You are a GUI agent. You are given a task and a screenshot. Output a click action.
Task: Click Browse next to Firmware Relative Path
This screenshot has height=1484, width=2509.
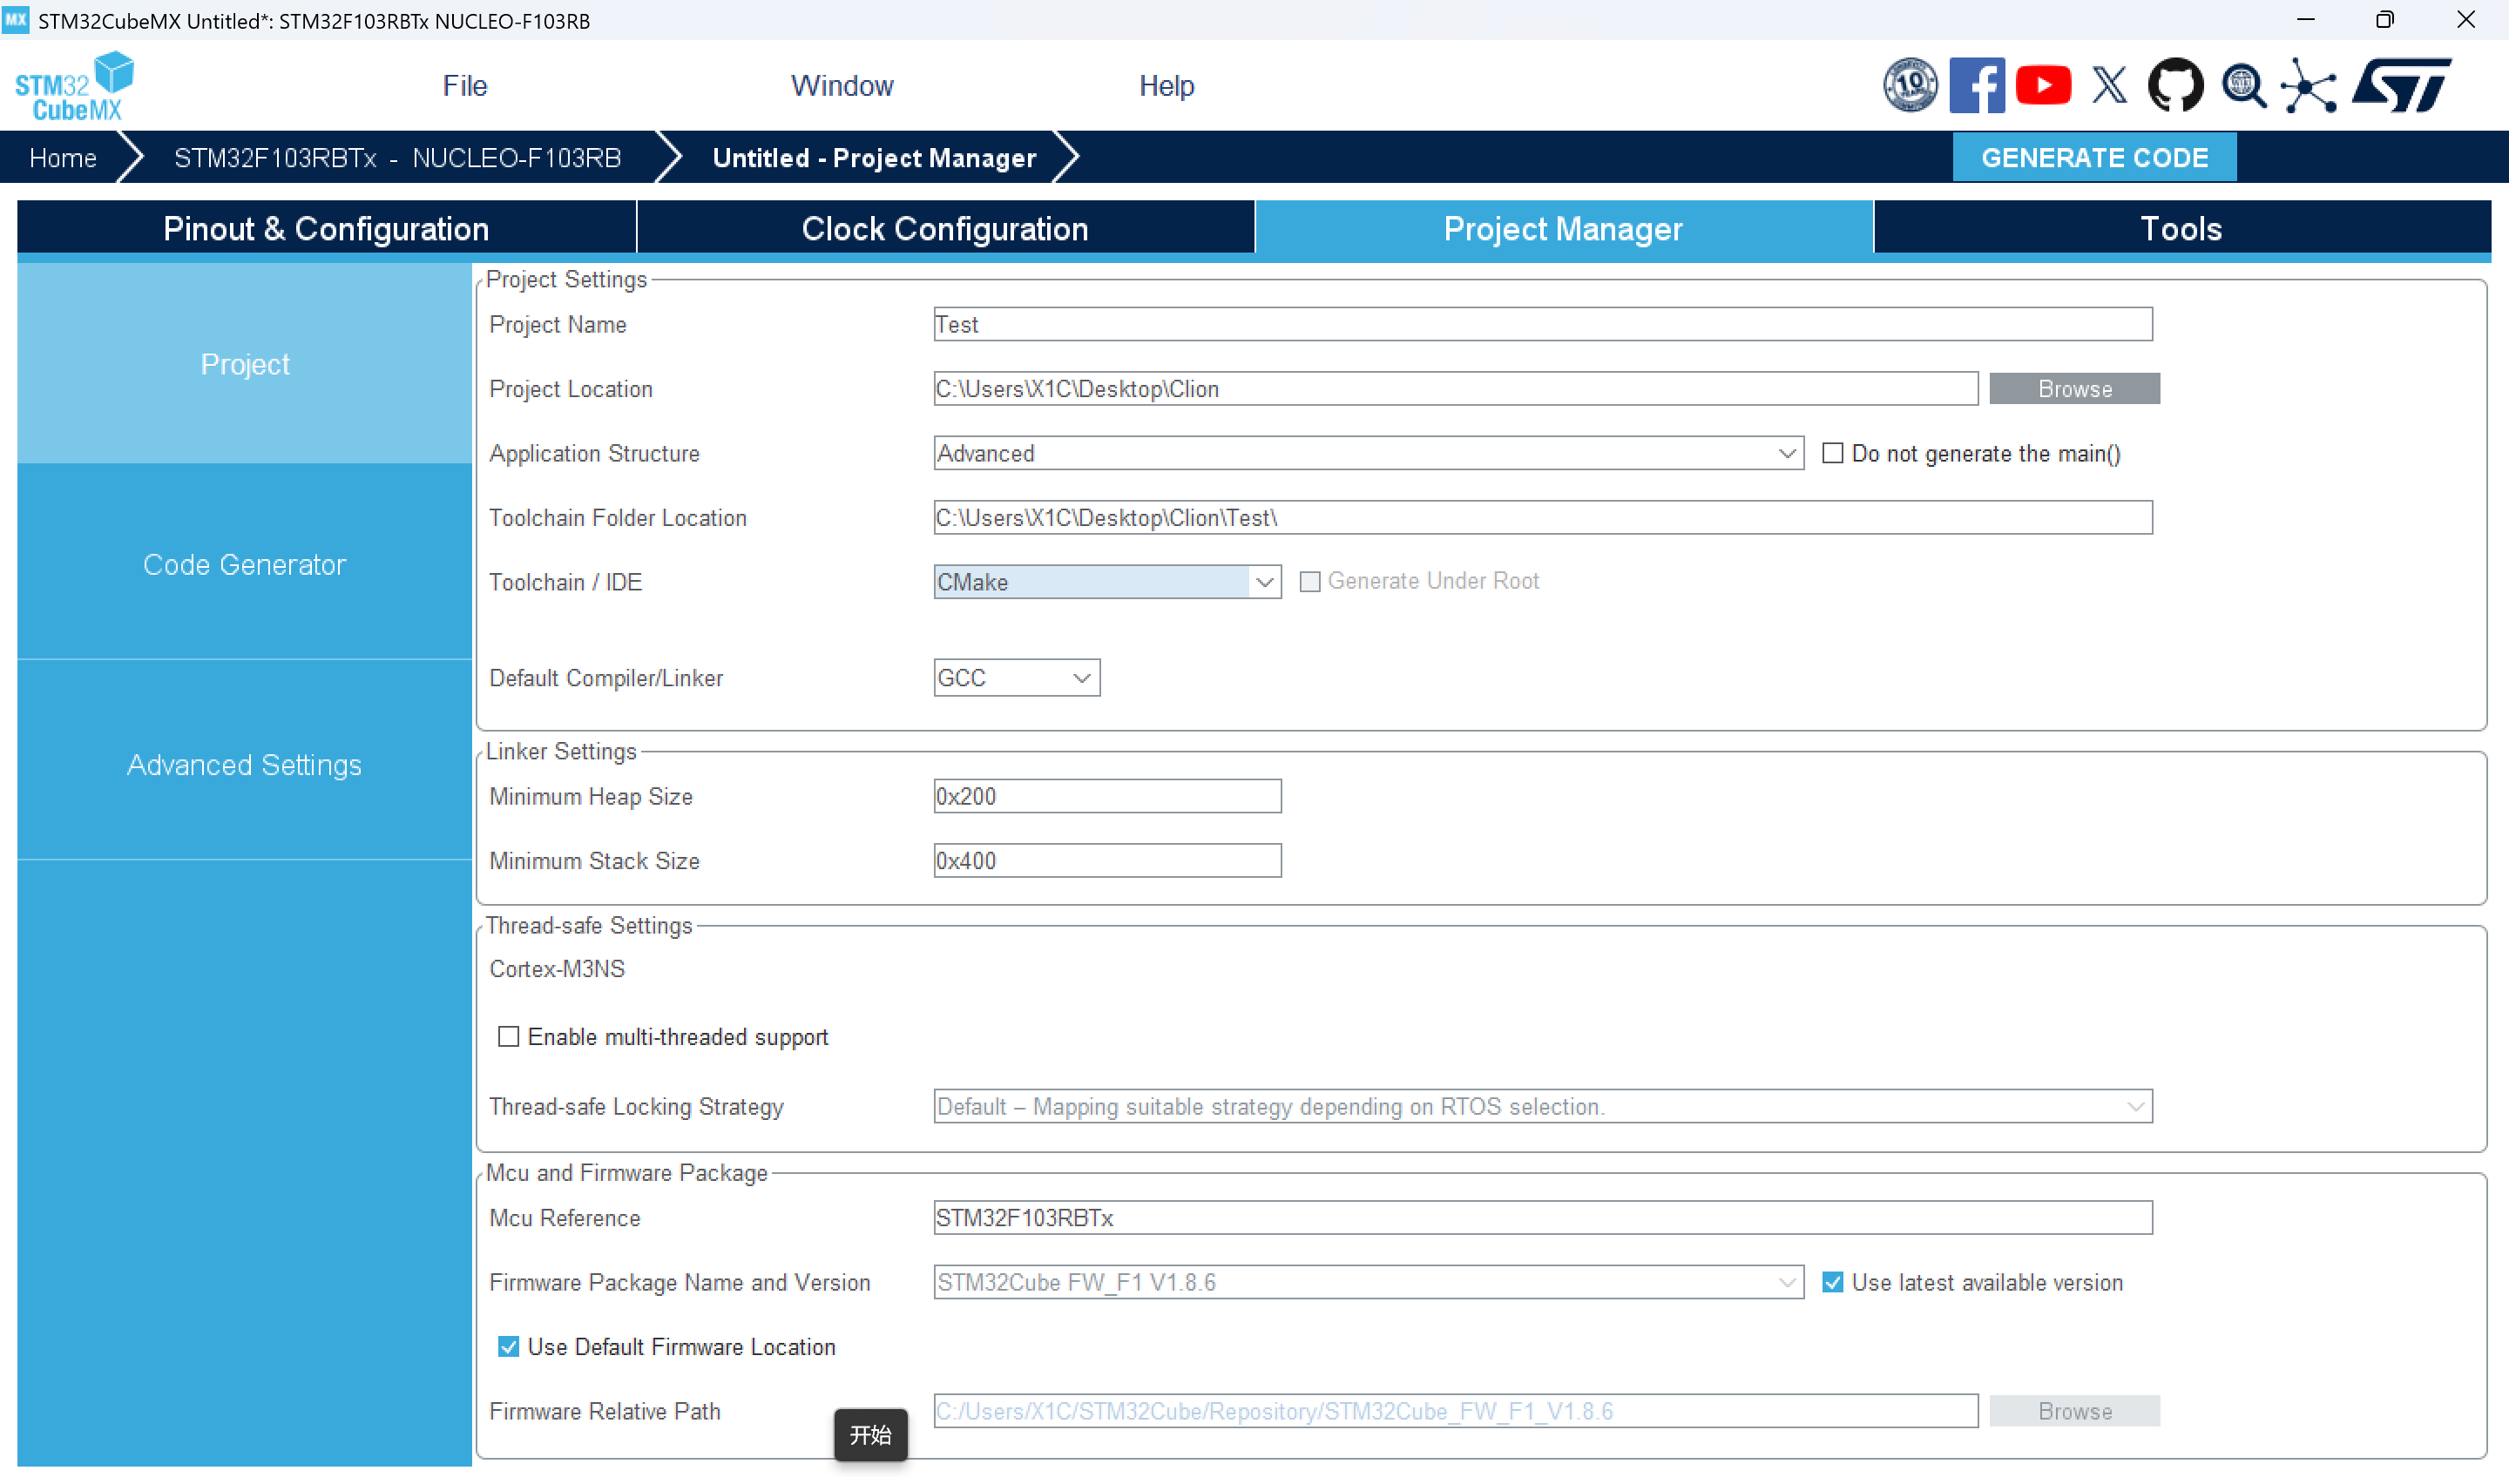pos(2074,1411)
